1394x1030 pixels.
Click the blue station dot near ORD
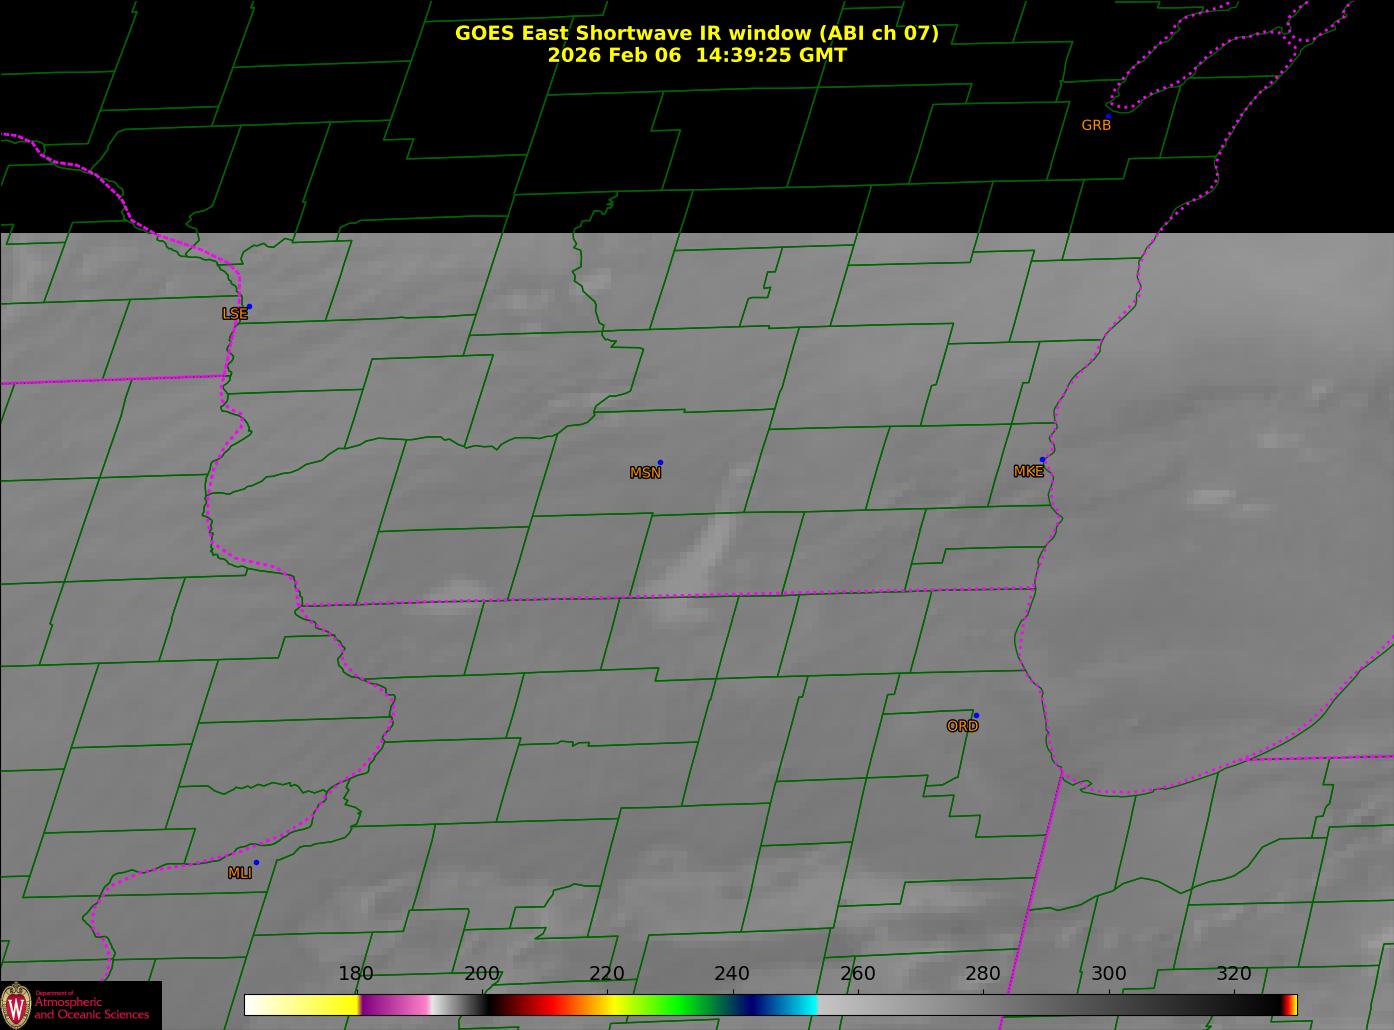coord(976,716)
